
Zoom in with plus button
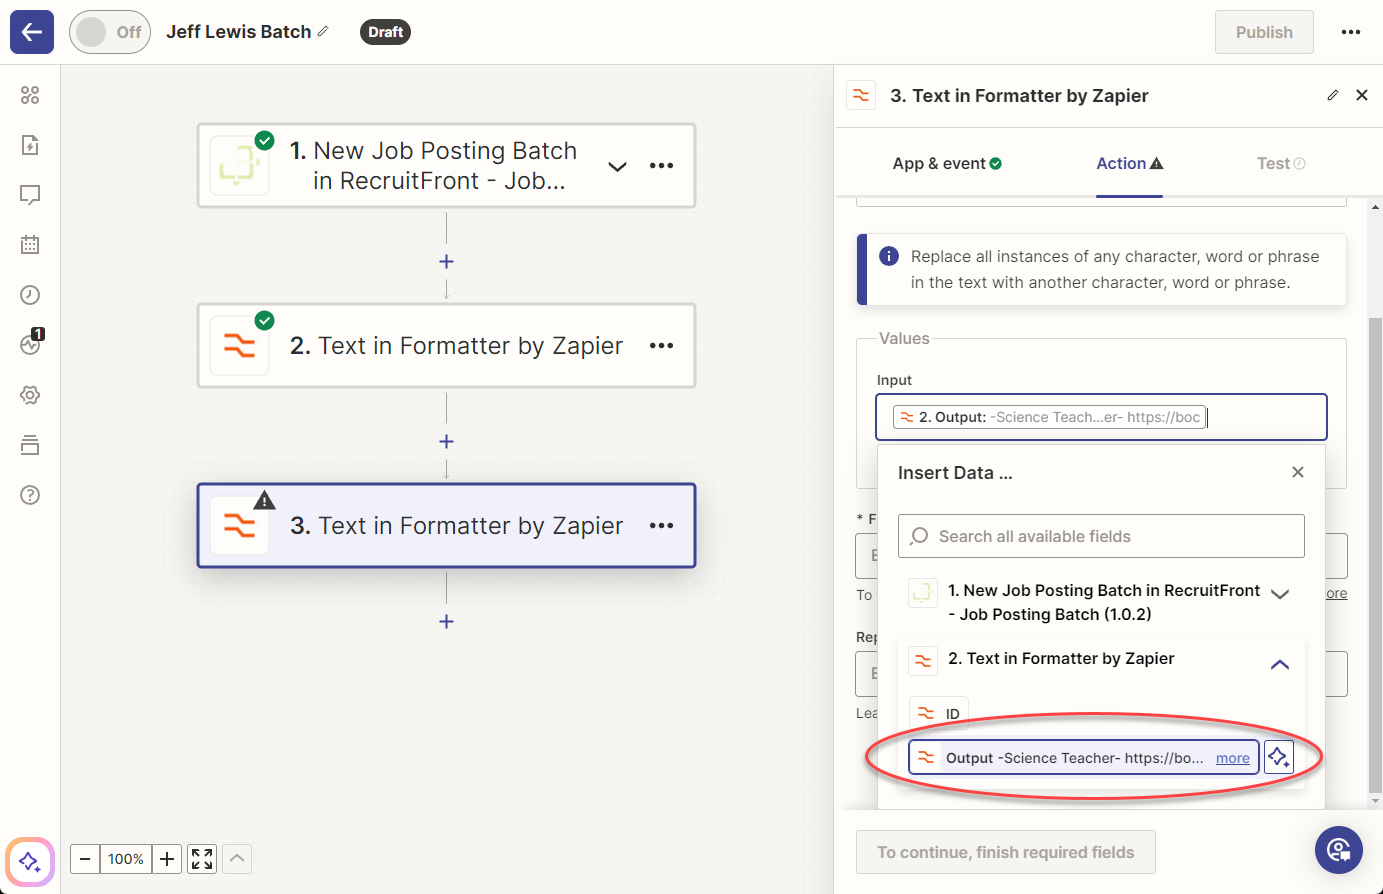tap(167, 859)
